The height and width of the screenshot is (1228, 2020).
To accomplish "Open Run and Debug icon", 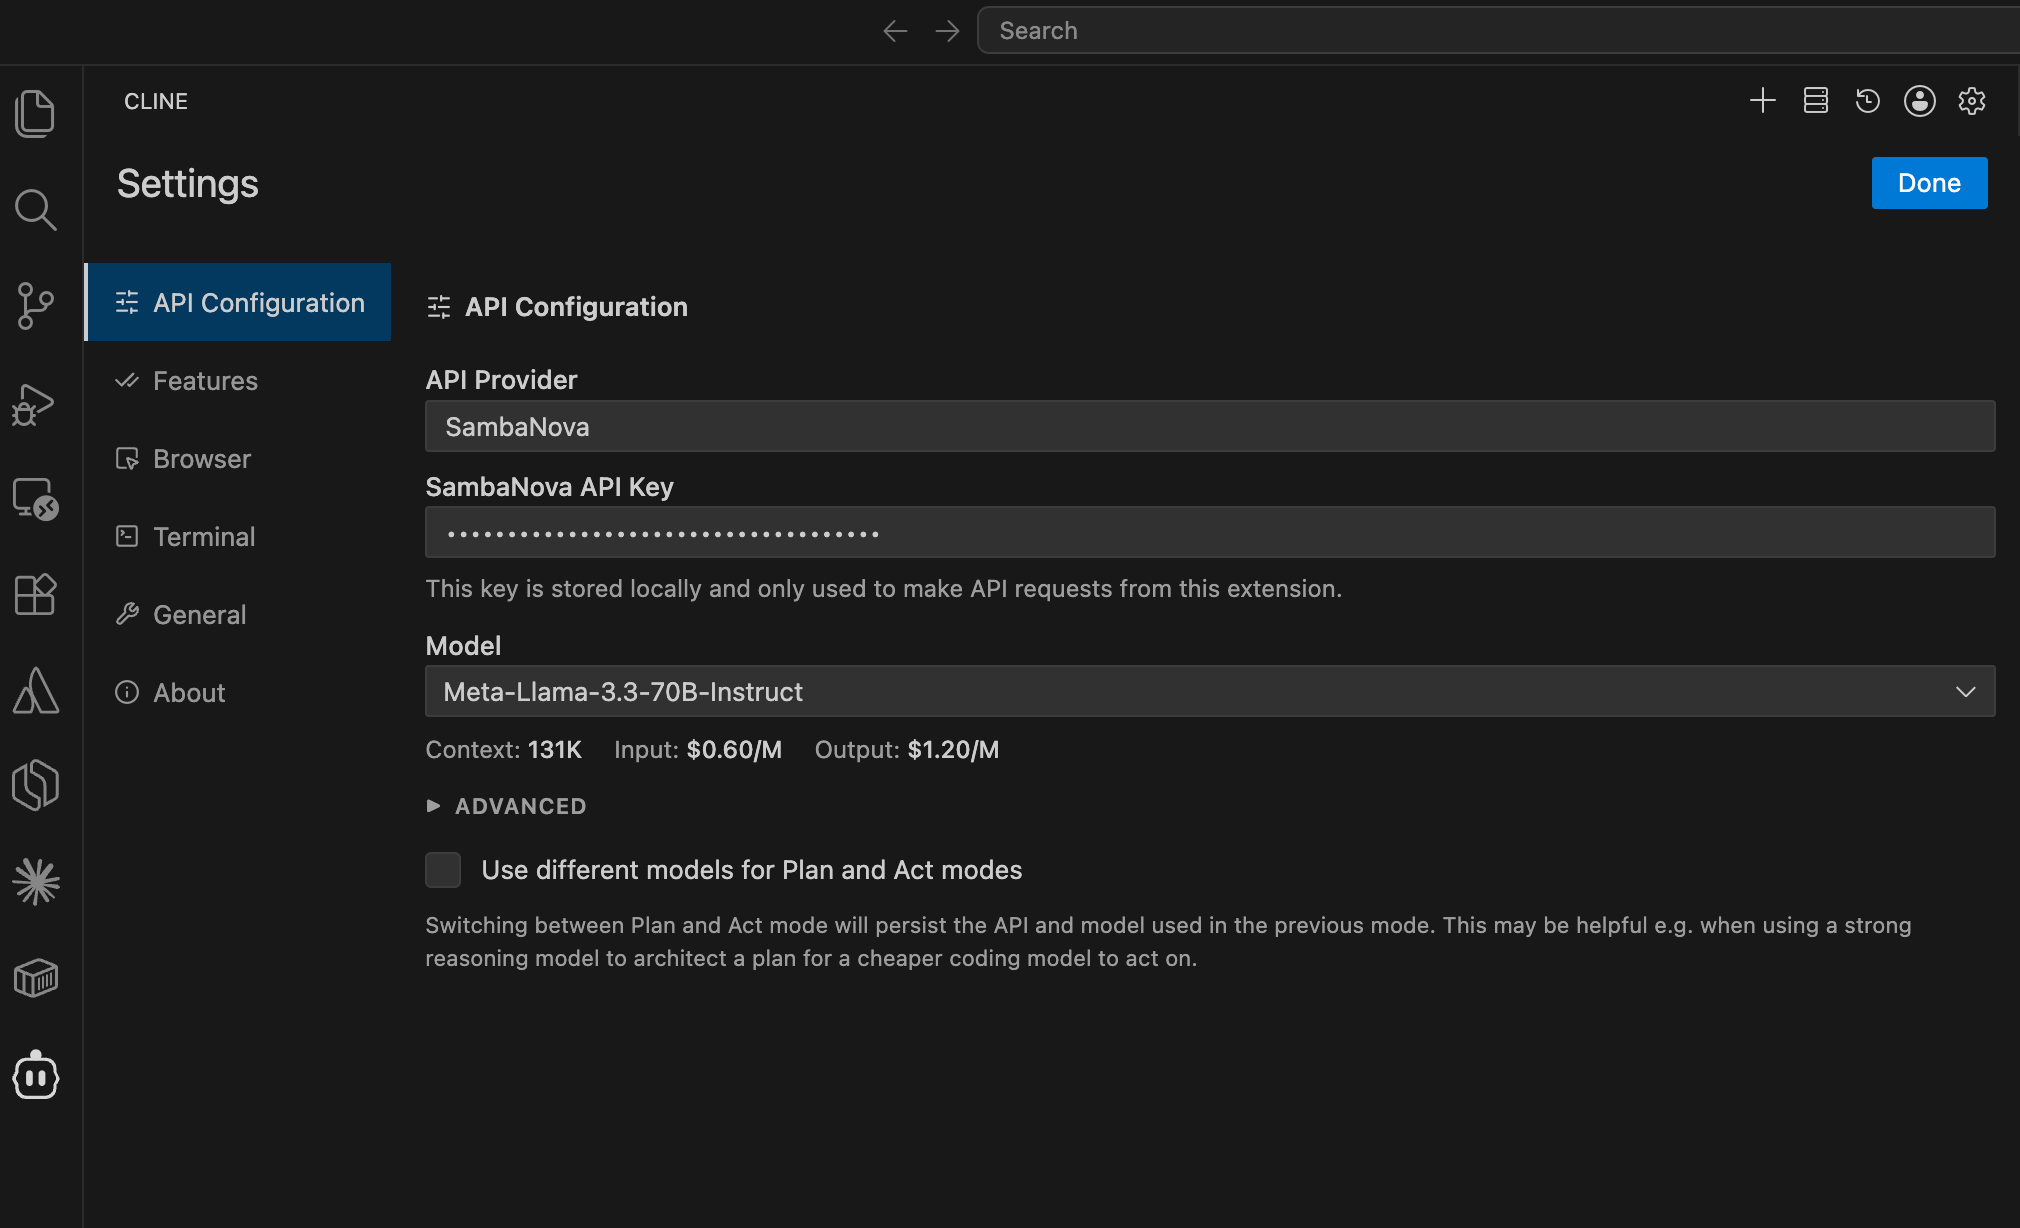I will coord(33,403).
